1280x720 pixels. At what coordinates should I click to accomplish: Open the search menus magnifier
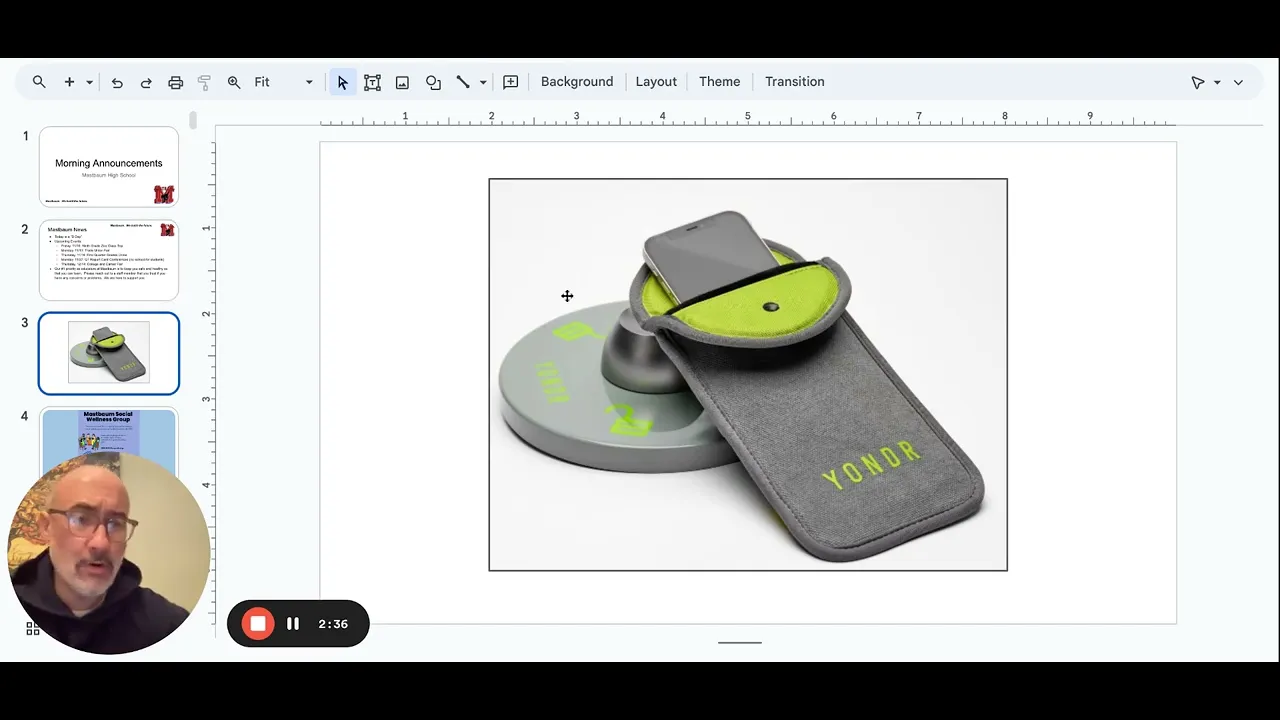click(39, 82)
